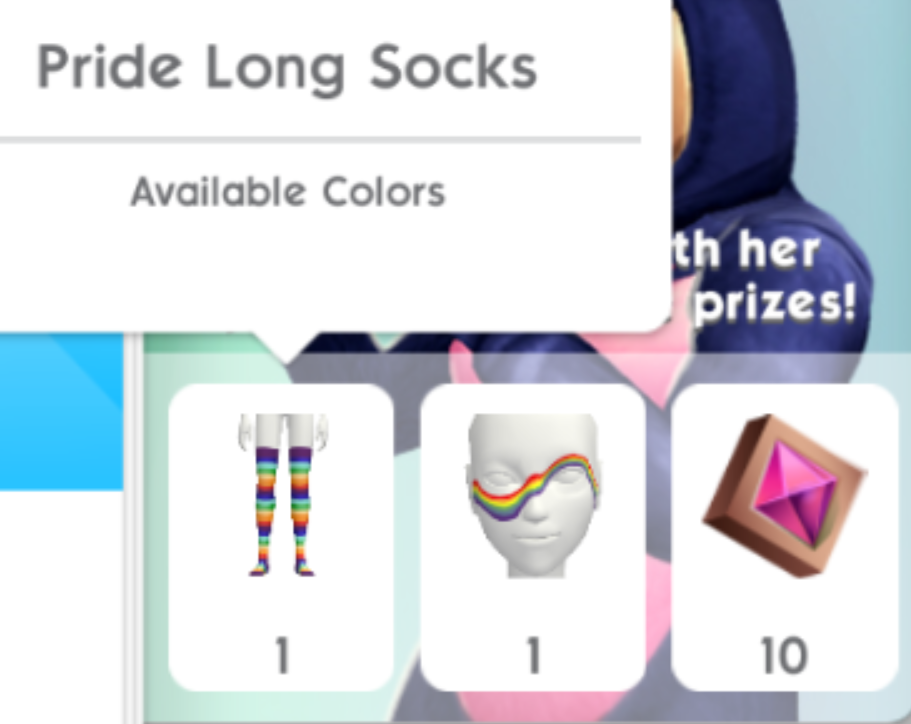
Task: Click the mannequin head in face paint card
Action: tap(533, 496)
